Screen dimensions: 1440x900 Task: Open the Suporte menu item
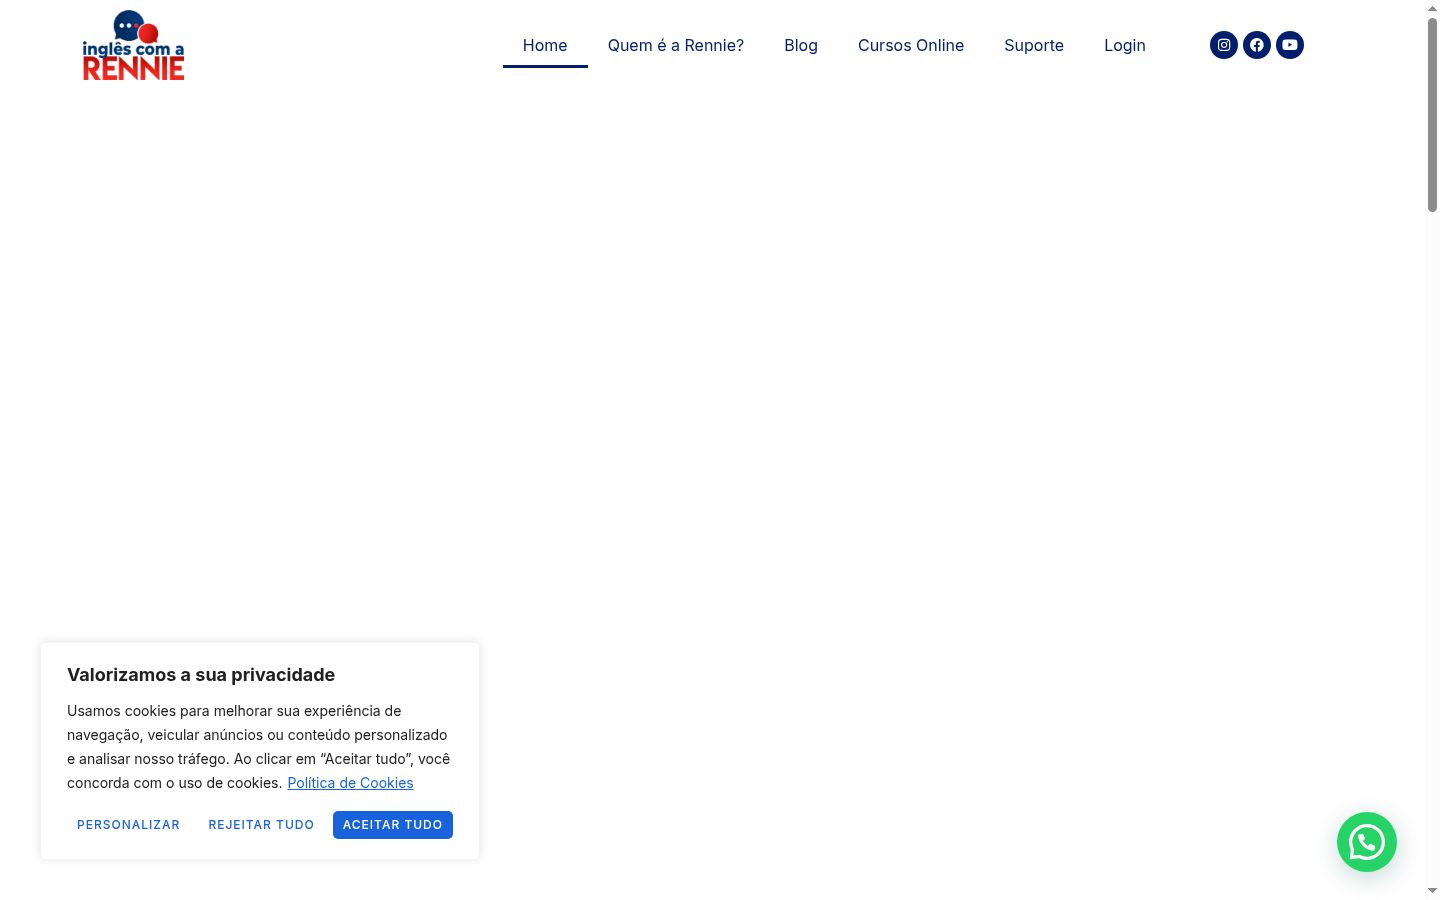[1034, 45]
